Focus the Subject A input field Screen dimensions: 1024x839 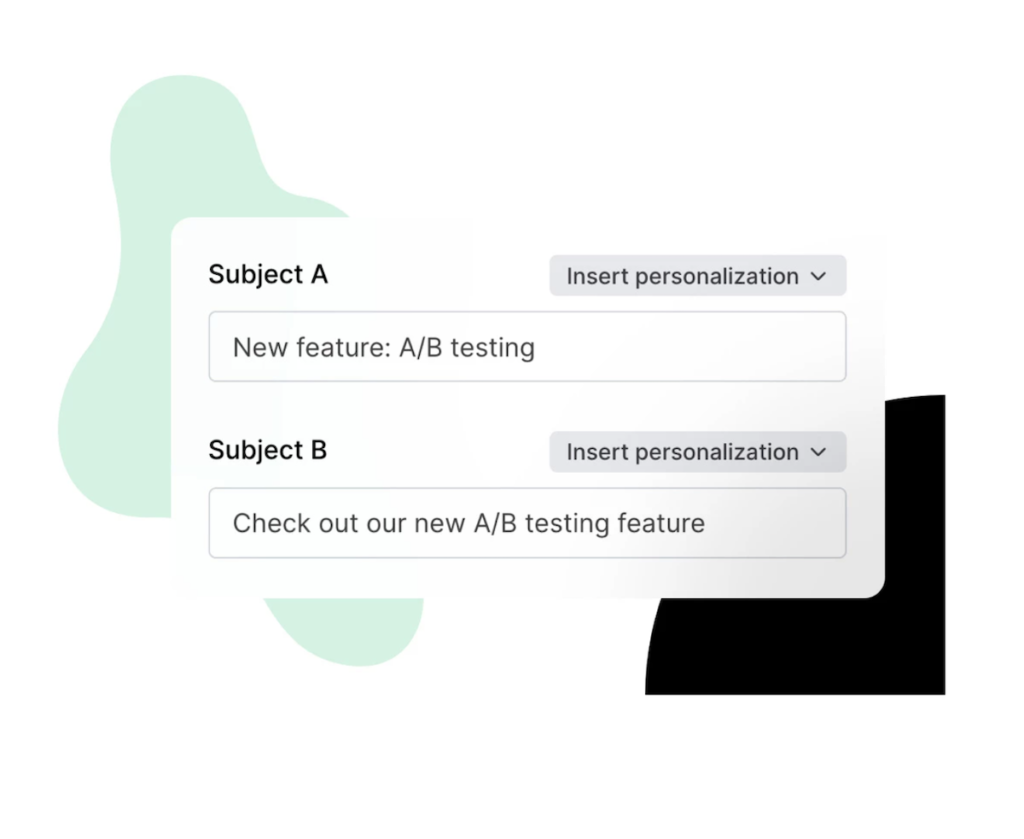tap(527, 347)
